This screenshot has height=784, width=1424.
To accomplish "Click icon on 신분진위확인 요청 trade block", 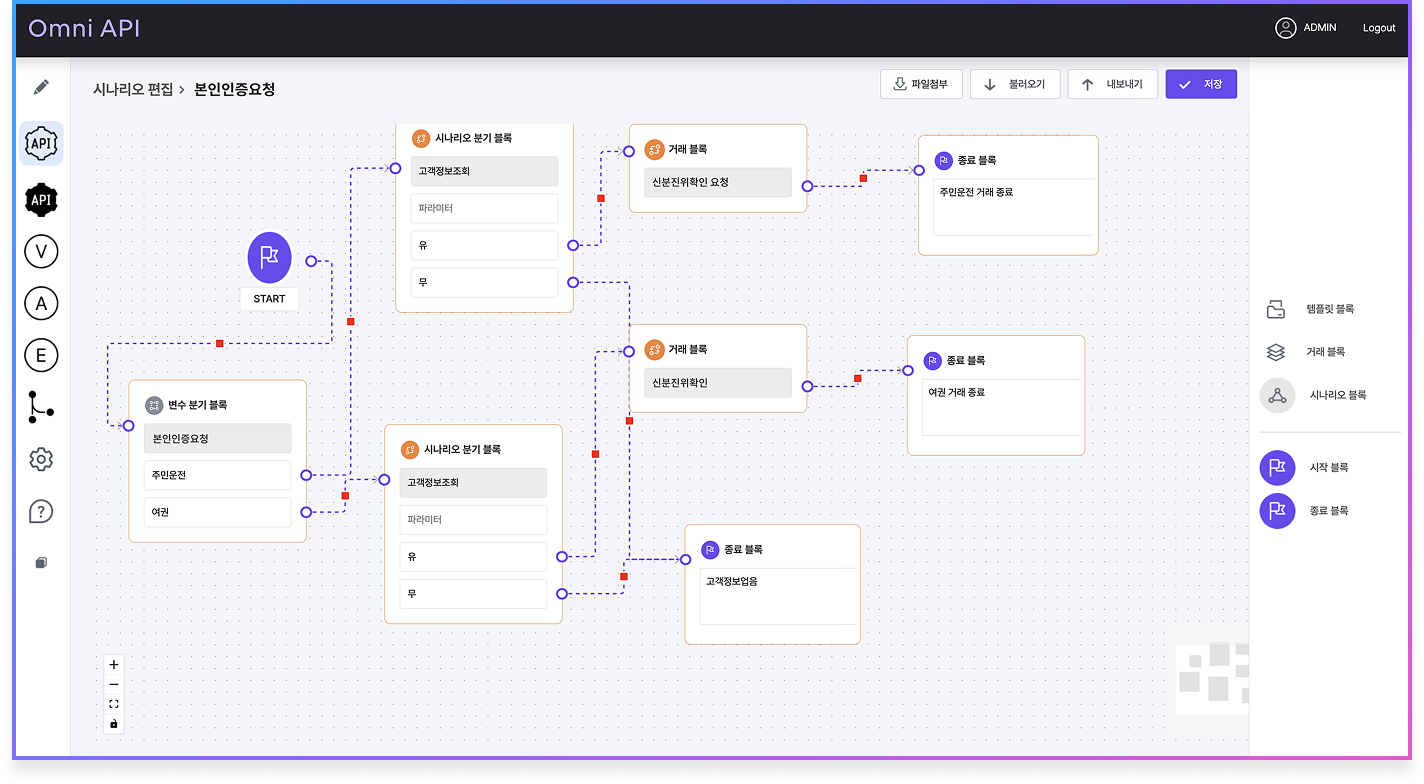I will point(654,149).
